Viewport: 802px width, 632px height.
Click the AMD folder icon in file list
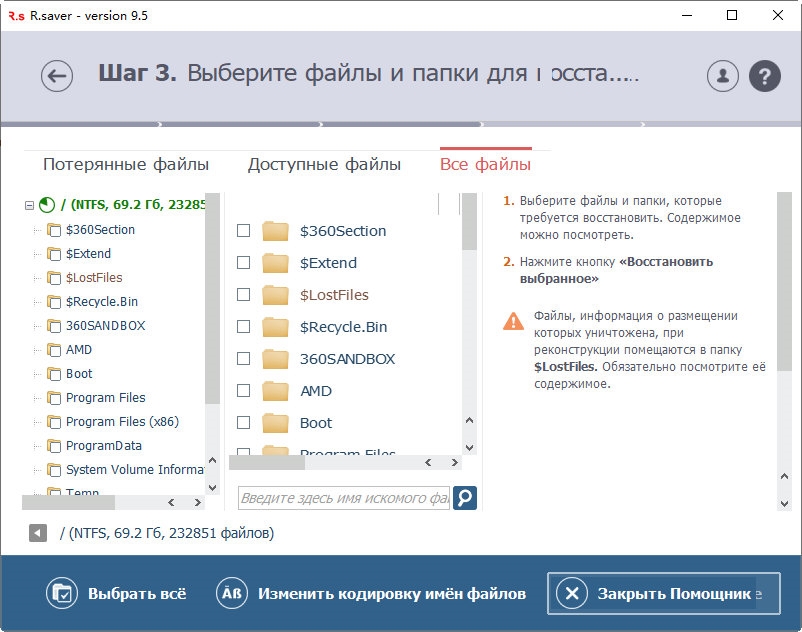[275, 391]
